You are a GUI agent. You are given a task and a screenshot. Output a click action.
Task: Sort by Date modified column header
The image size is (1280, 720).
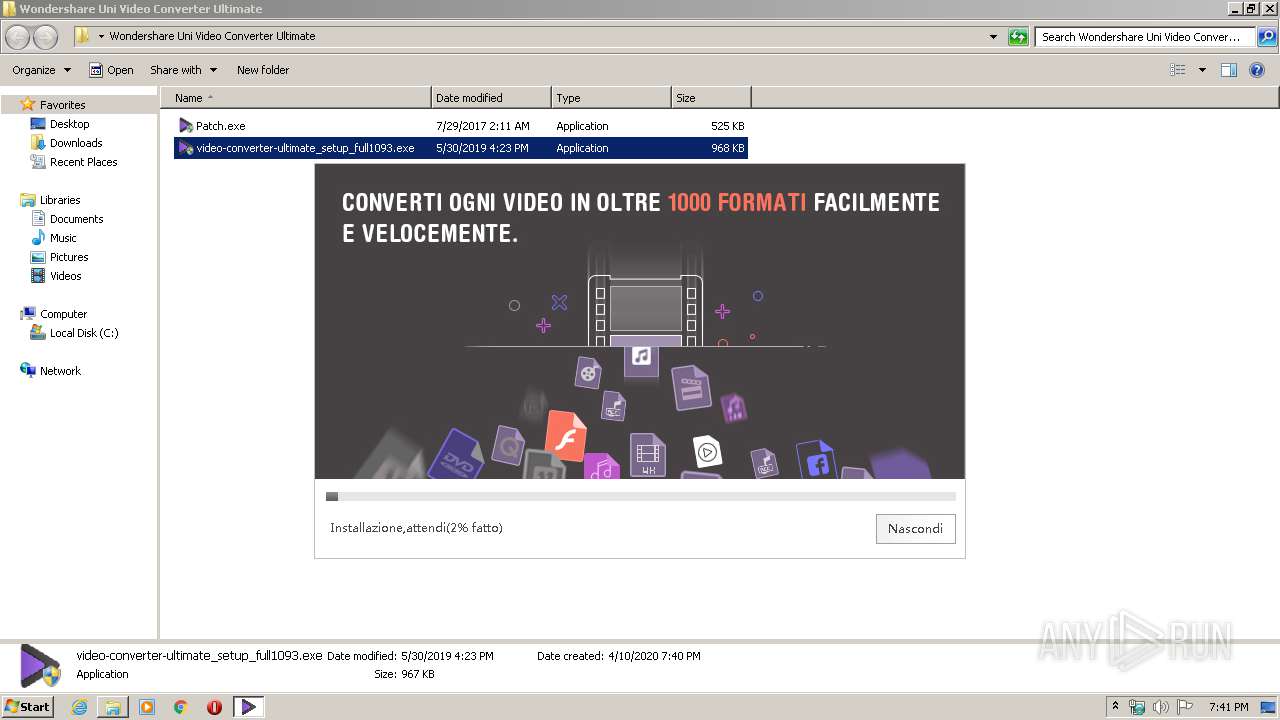491,98
